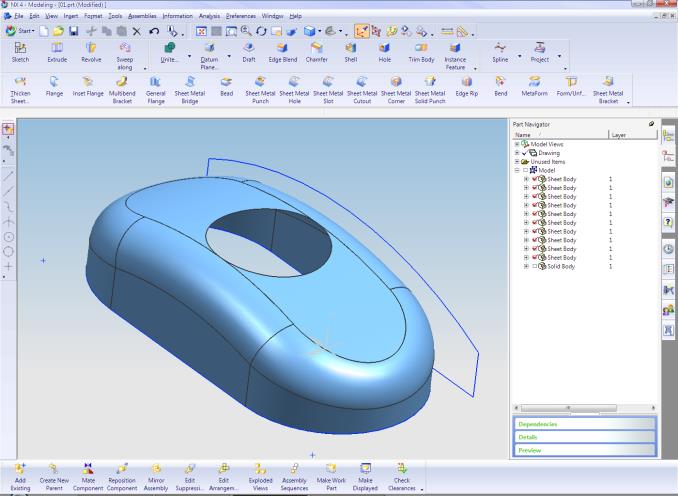Open the Unite dropdown arrow
678x496 pixels.
(x=189, y=56)
